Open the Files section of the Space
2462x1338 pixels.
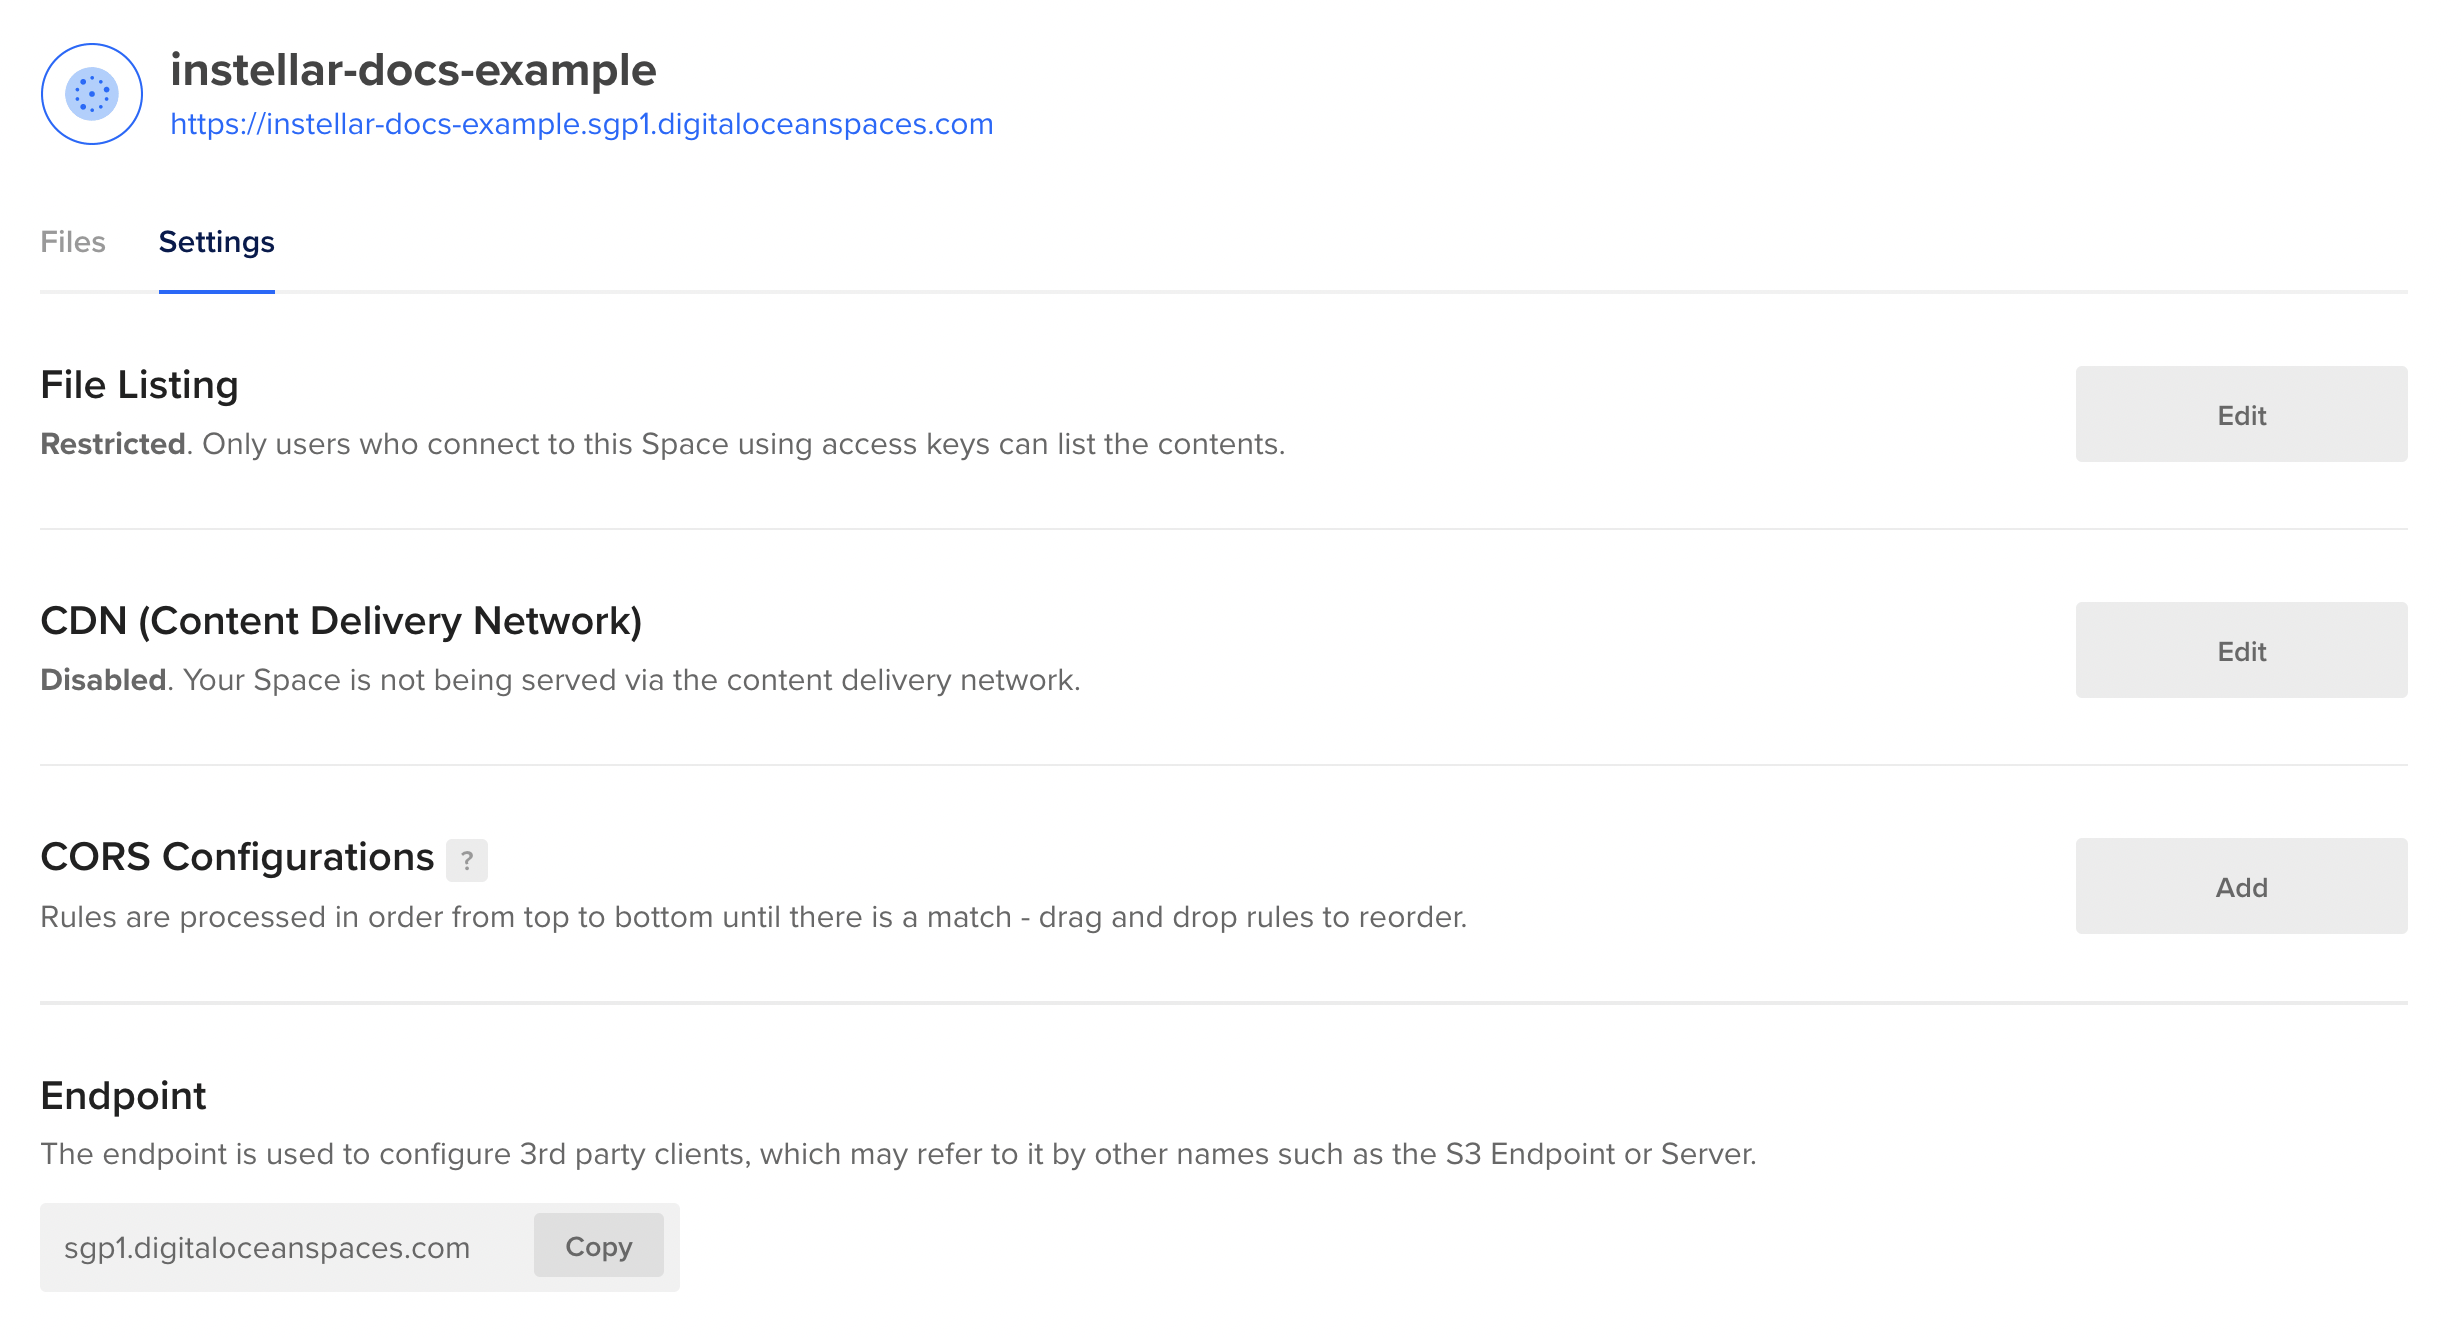[x=73, y=242]
